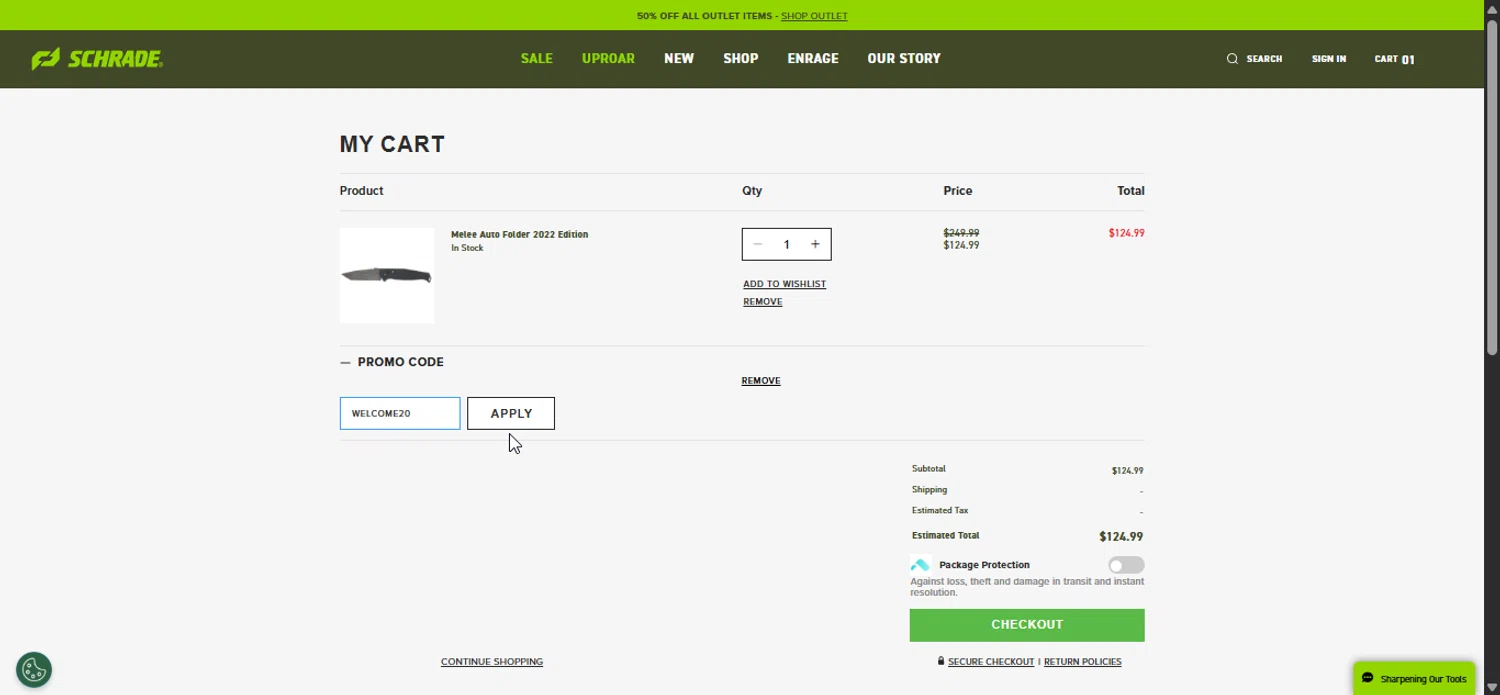The width and height of the screenshot is (1500, 695).
Task: Open Melee Auto Folder 2022 Edition title
Action: click(x=519, y=235)
